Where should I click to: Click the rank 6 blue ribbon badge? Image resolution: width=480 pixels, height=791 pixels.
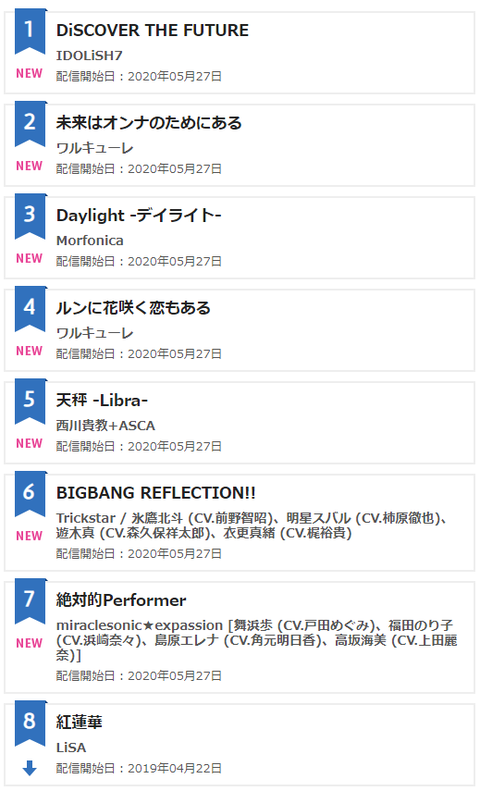[30, 494]
